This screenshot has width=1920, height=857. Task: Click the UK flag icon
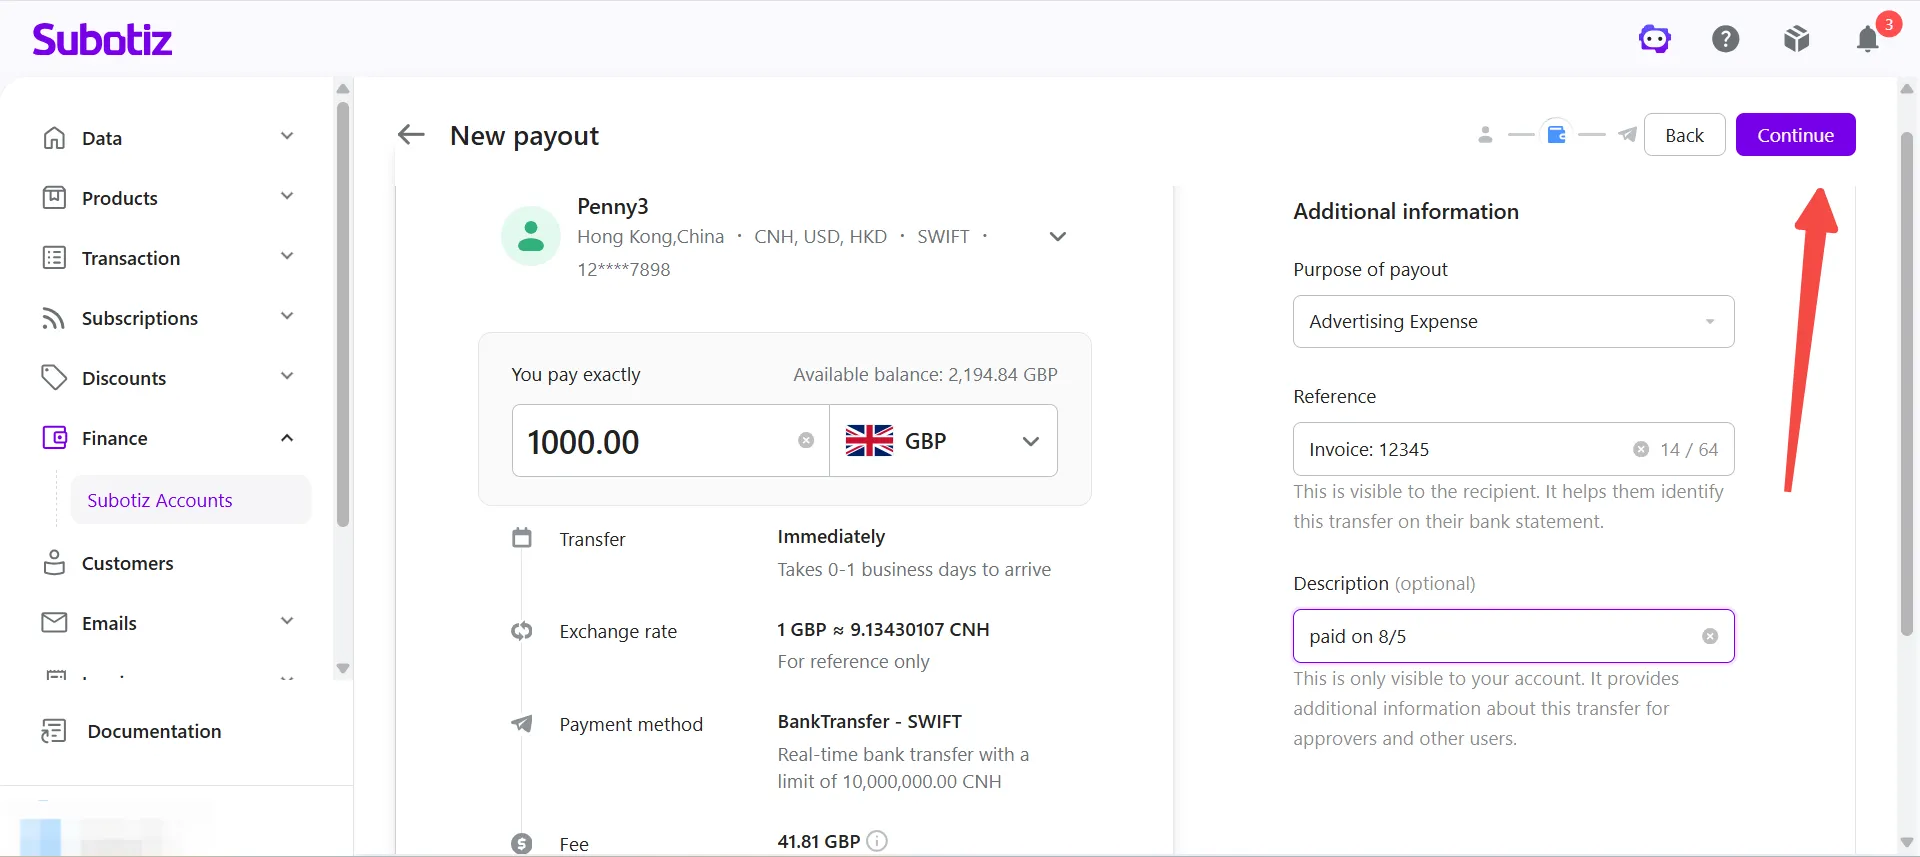click(869, 441)
